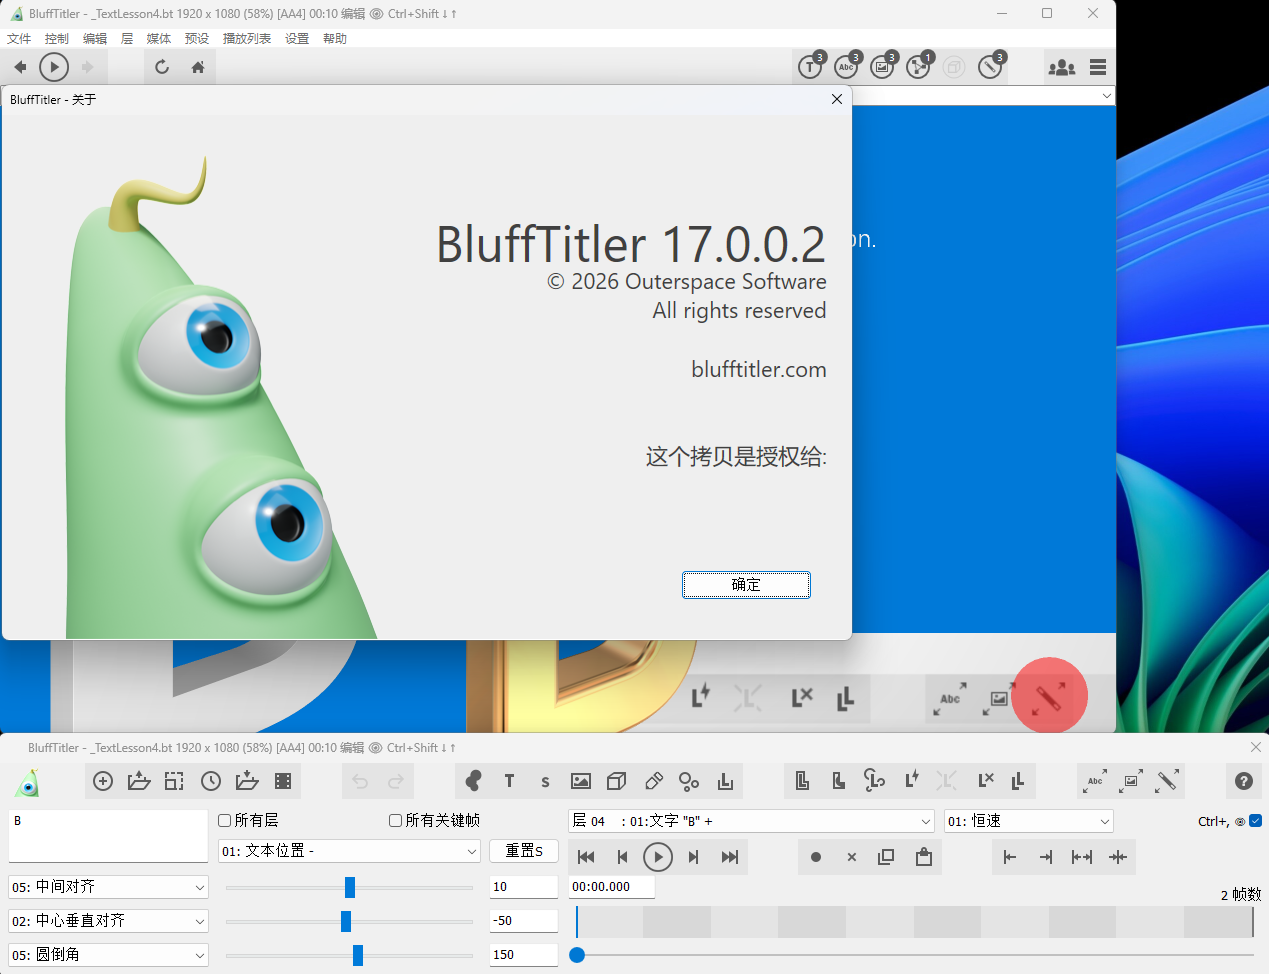Click the Abc badge icon in main toolbar
Image resolution: width=1269 pixels, height=974 pixels.
(847, 67)
